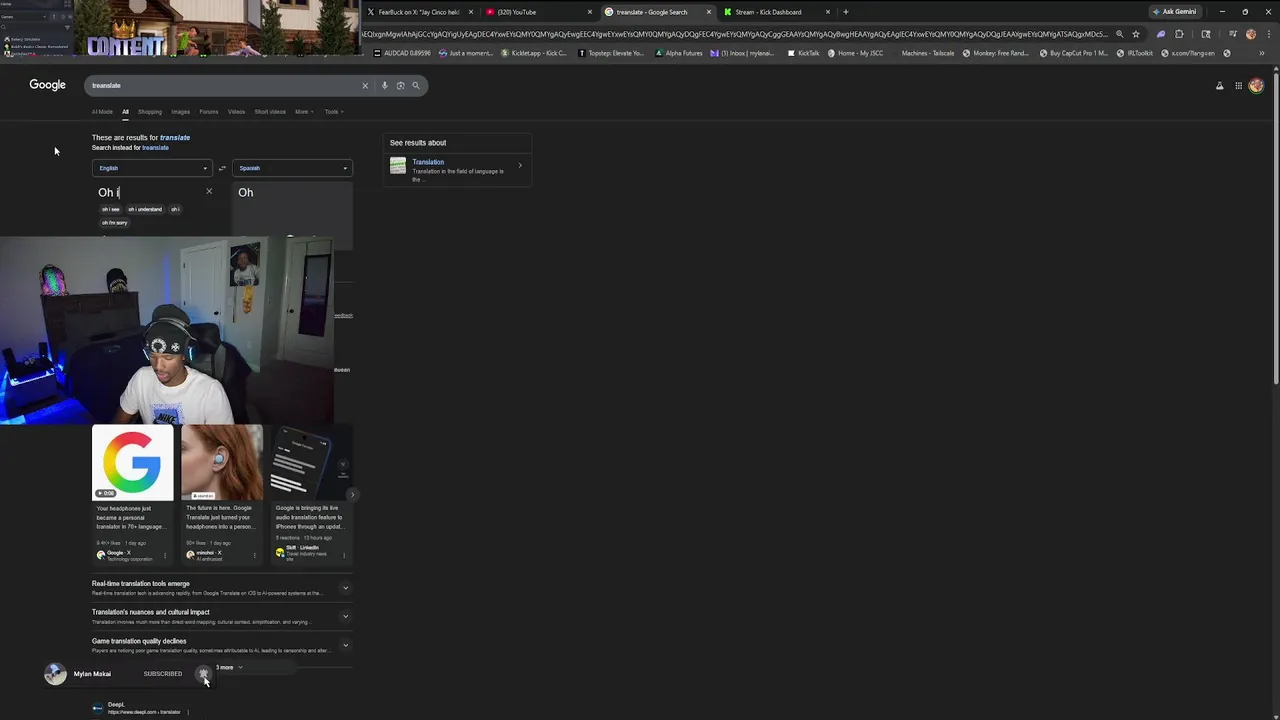Screen dimensions: 1280x720
Task: Show next posts in the carousel
Action: (x=352, y=494)
